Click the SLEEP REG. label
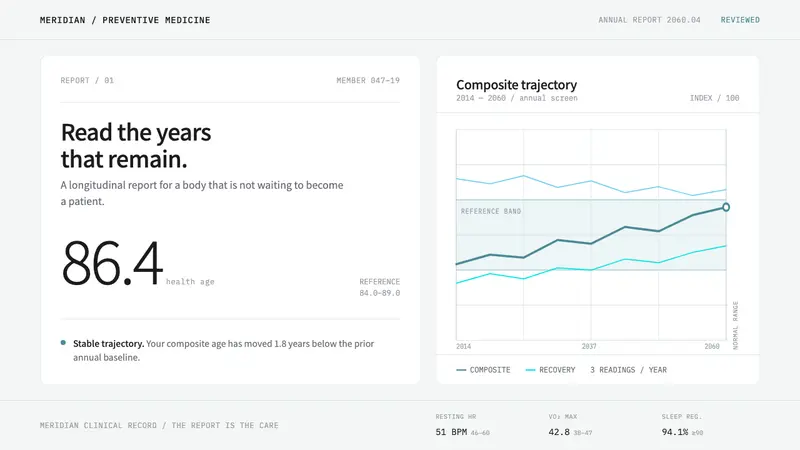Viewport: 800px width, 450px height. click(x=682, y=417)
